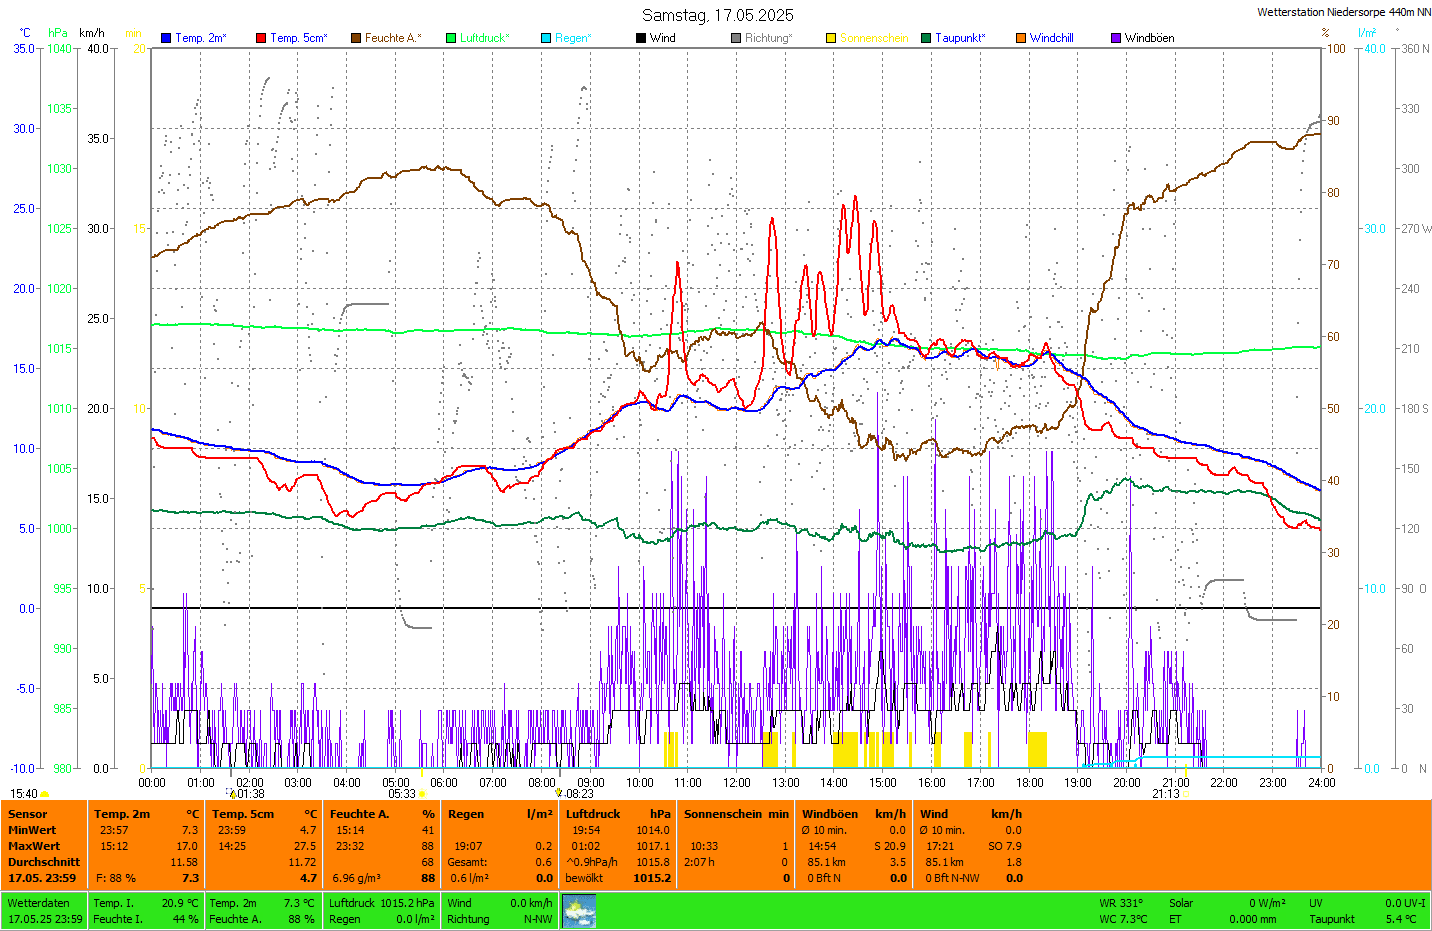Toggle the Taupunkt legend entry

(959, 38)
